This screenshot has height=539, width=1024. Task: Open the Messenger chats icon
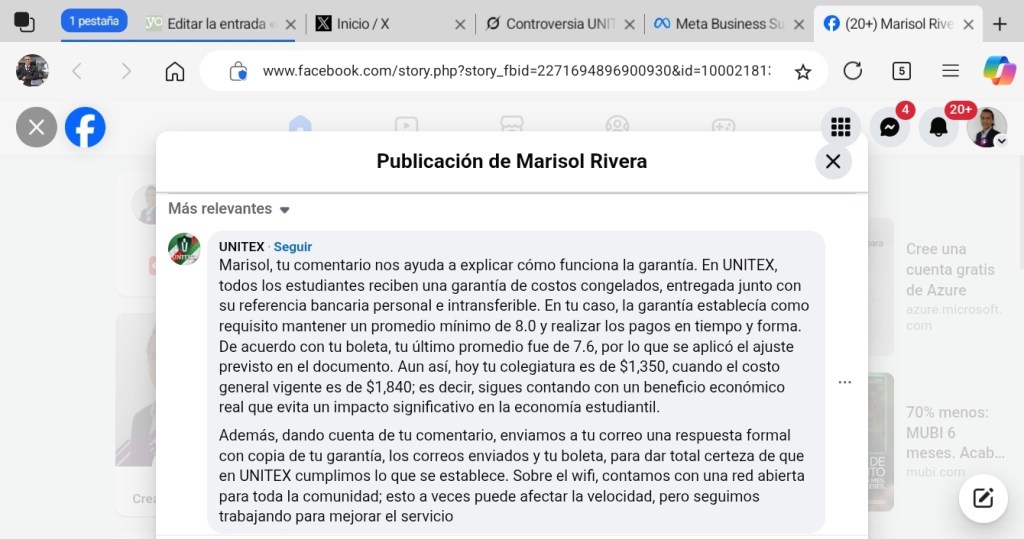[889, 127]
